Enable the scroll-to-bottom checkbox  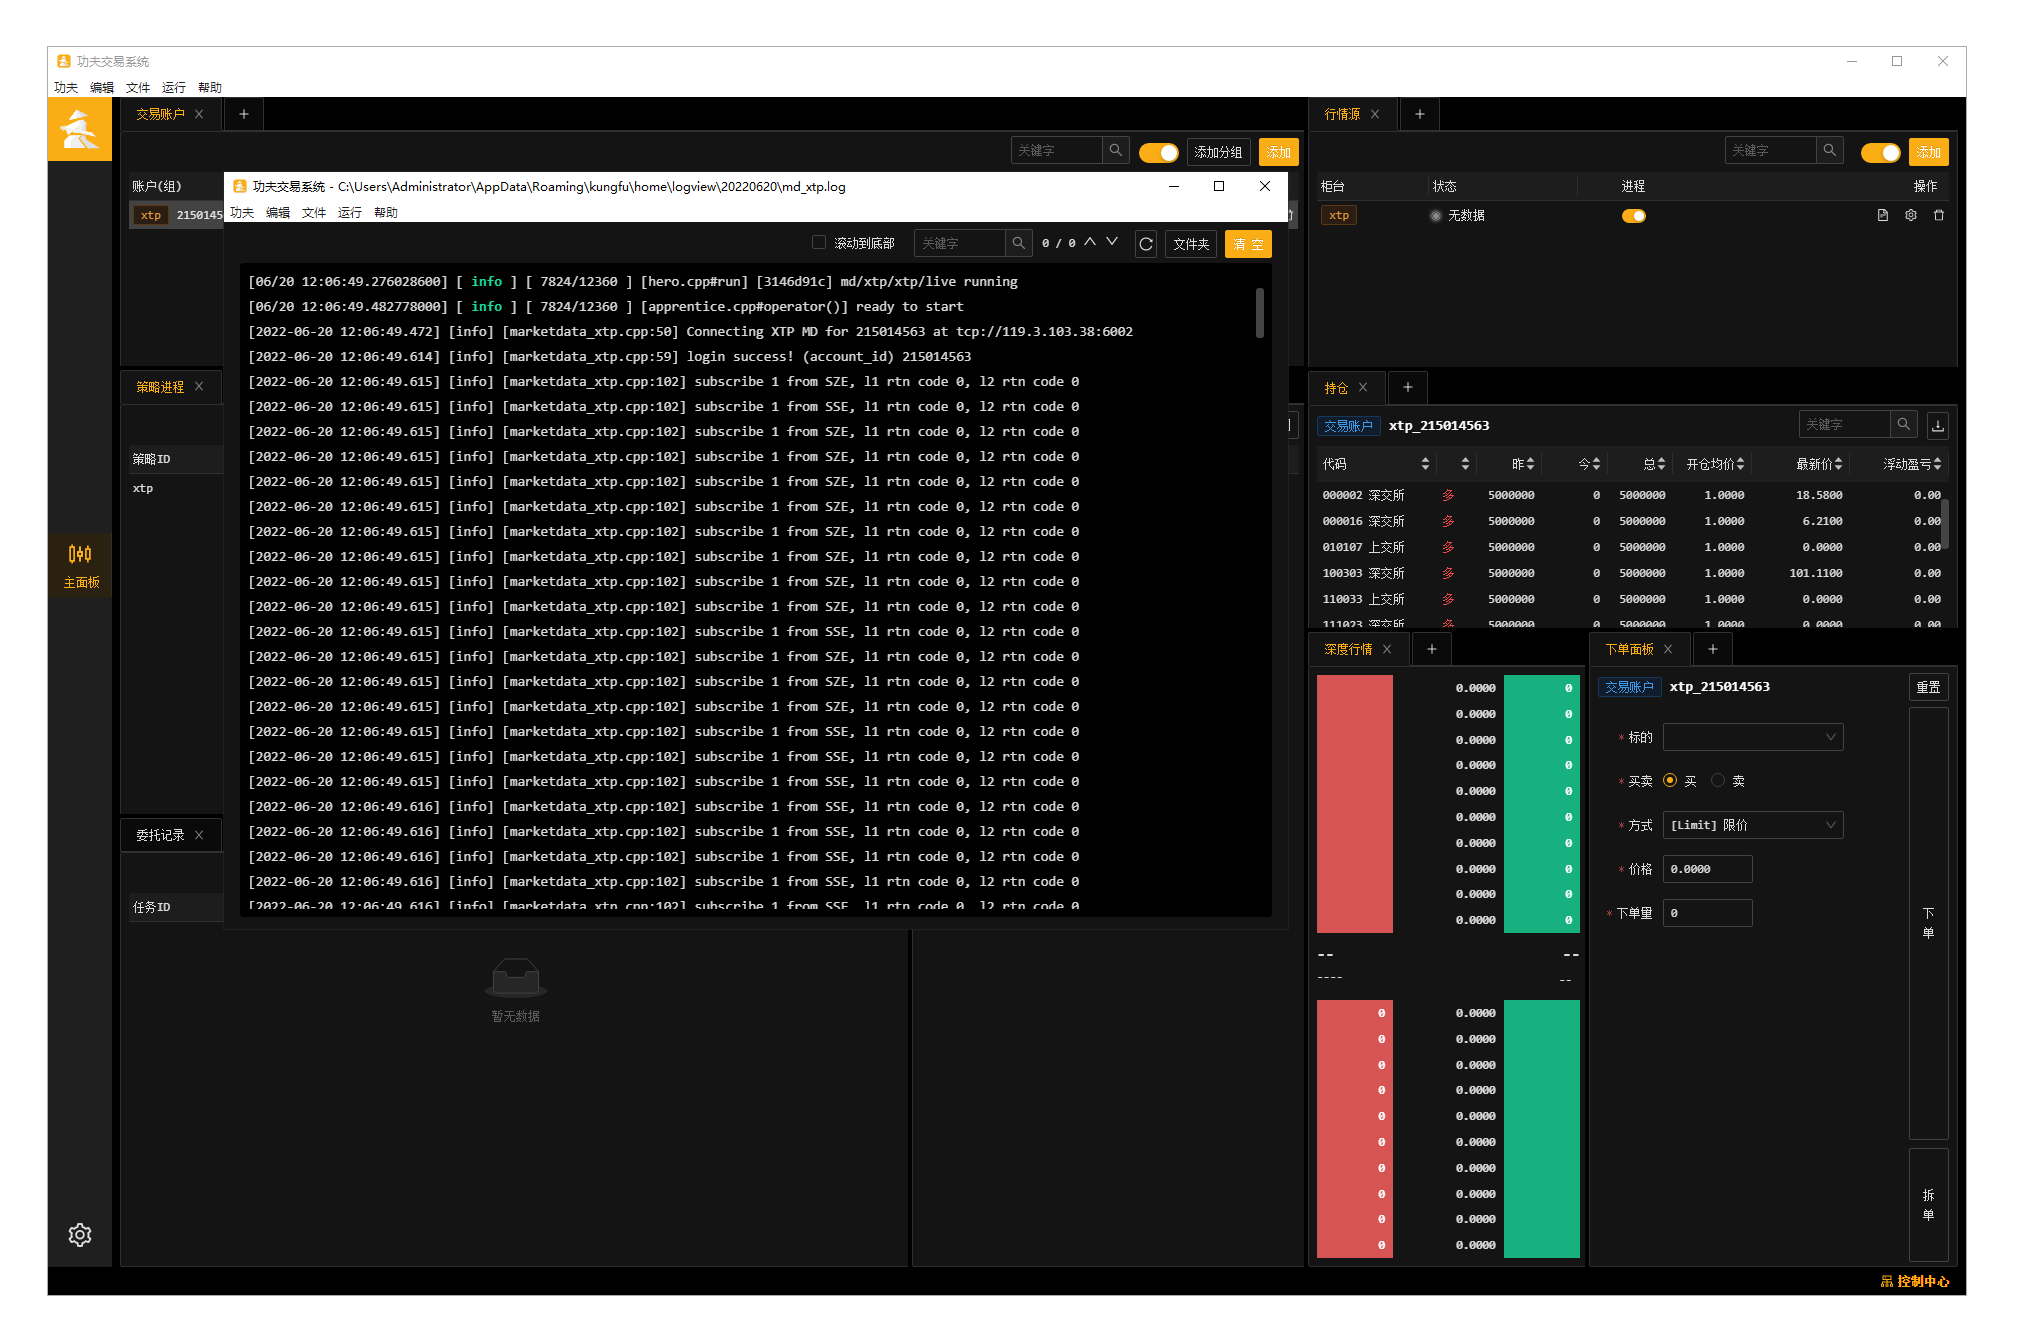(819, 243)
